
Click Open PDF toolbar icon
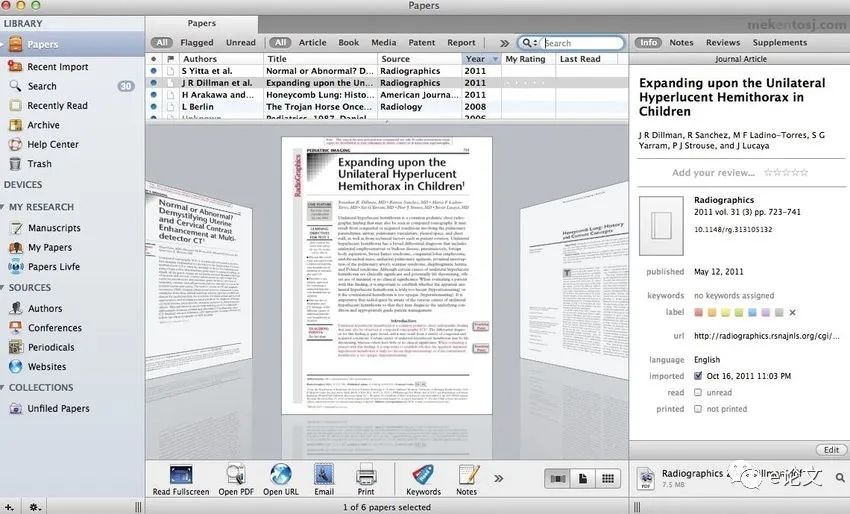[236, 476]
